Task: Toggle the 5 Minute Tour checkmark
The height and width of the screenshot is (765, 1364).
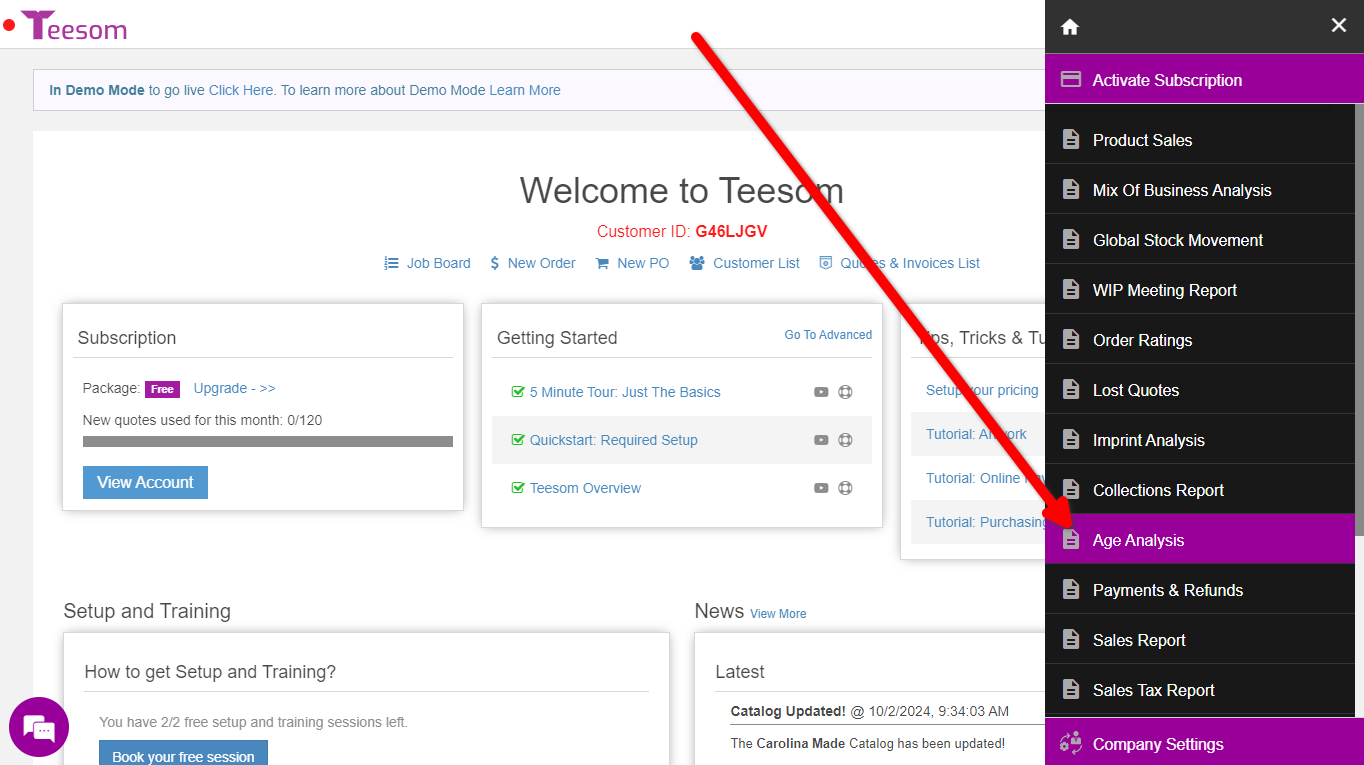Action: pyautogui.click(x=518, y=392)
